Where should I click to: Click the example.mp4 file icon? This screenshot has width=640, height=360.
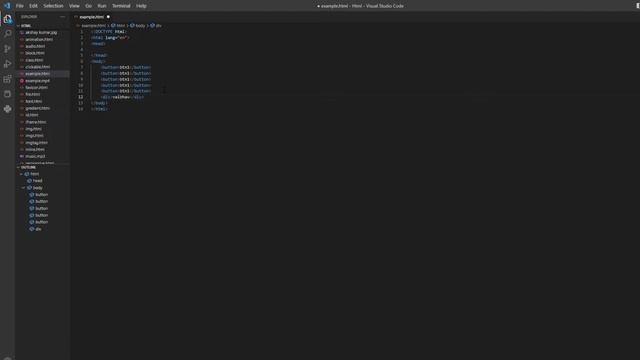coord(22,81)
